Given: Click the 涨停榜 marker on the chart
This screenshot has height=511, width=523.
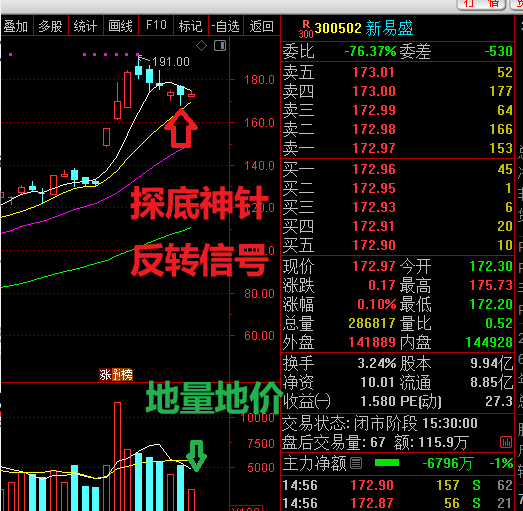Looking at the screenshot, I should coord(116,375).
